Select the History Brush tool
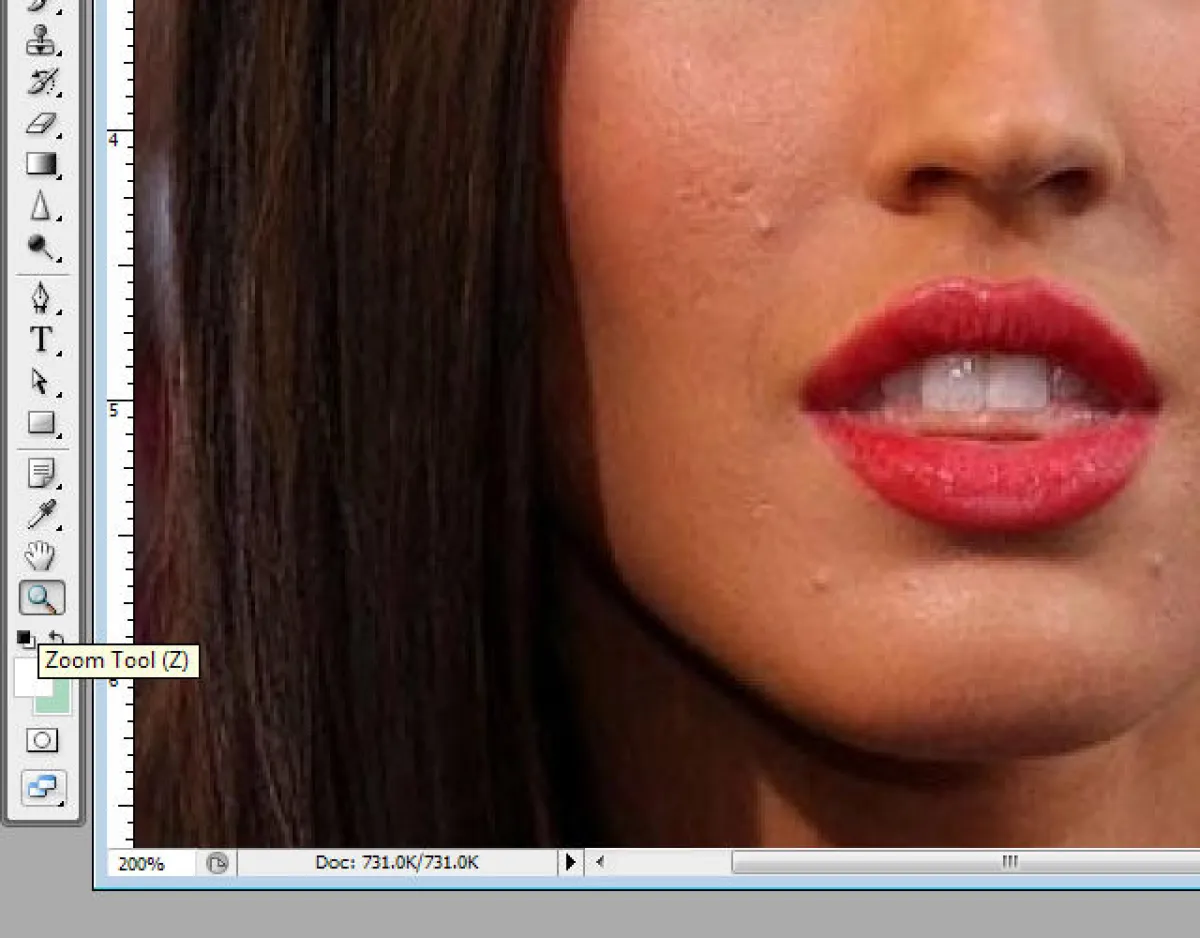Image resolution: width=1200 pixels, height=938 pixels. [x=40, y=83]
